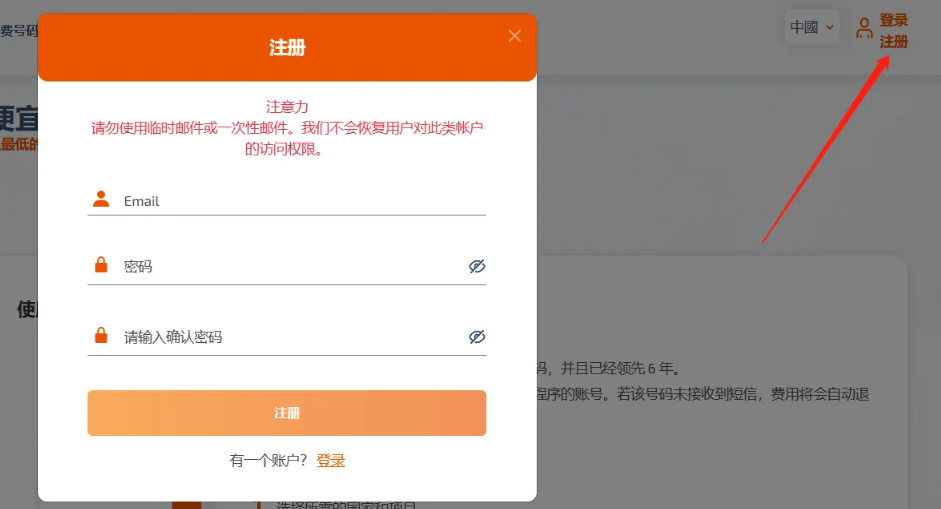This screenshot has width=941, height=509.
Task: Close the 注册 registration dialog
Action: (514, 36)
